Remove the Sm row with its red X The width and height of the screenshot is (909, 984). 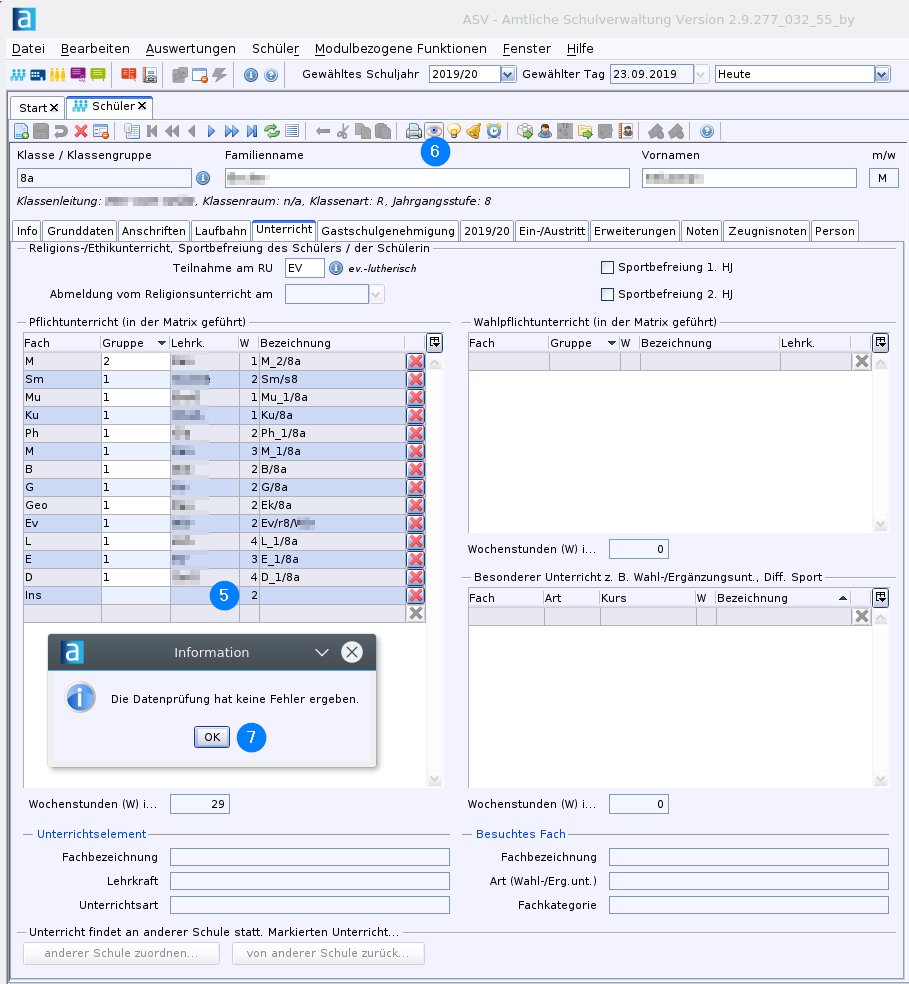[416, 380]
